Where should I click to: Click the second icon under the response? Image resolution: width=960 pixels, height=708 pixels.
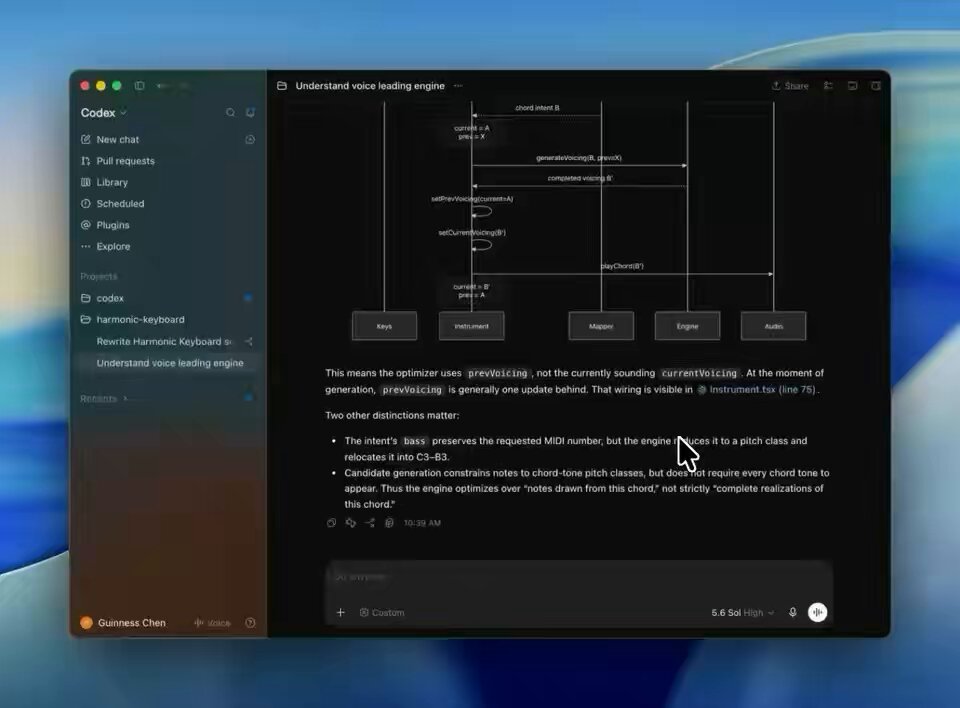(x=351, y=523)
